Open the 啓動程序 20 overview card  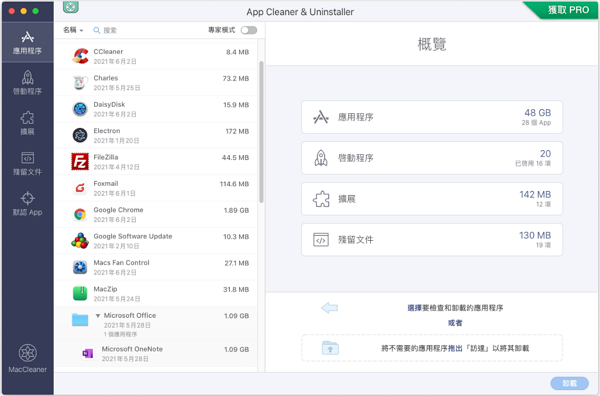432,158
